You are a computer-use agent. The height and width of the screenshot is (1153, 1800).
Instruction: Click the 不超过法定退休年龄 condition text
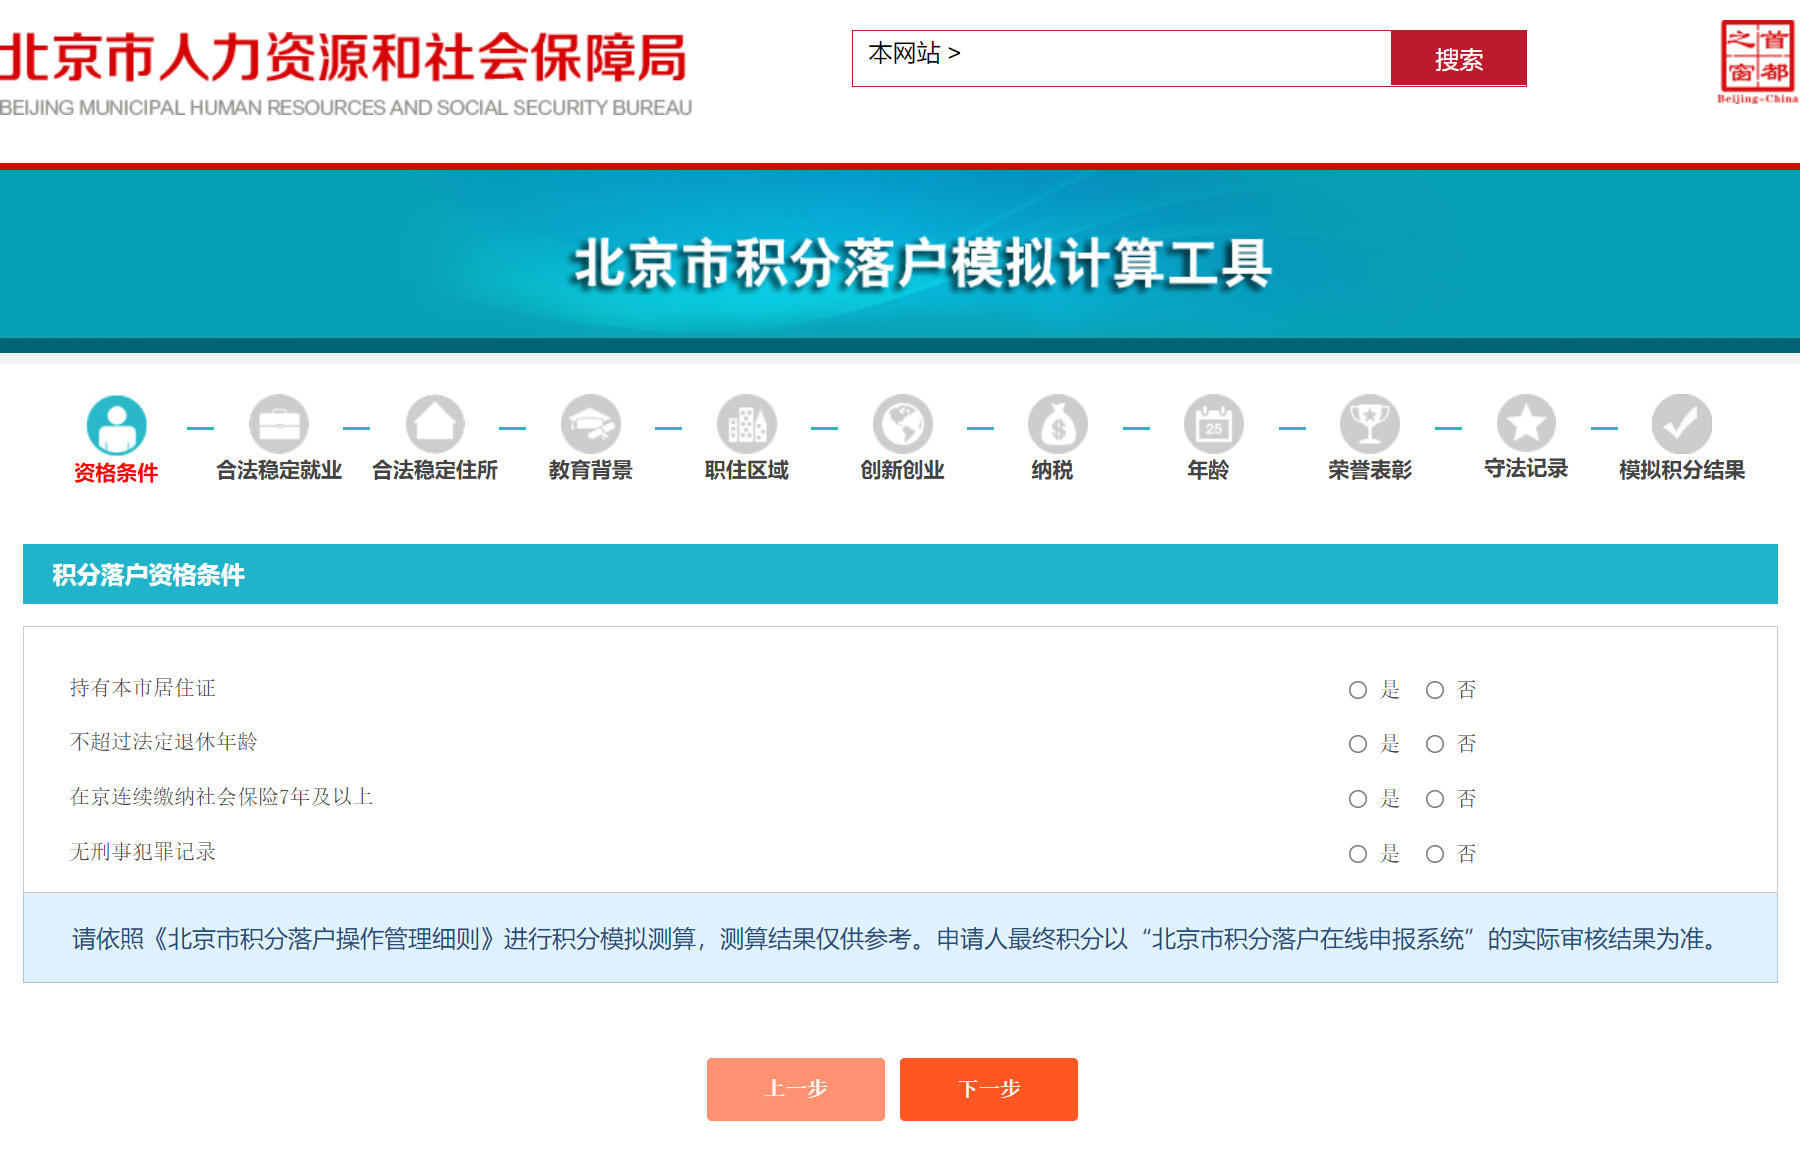(164, 742)
